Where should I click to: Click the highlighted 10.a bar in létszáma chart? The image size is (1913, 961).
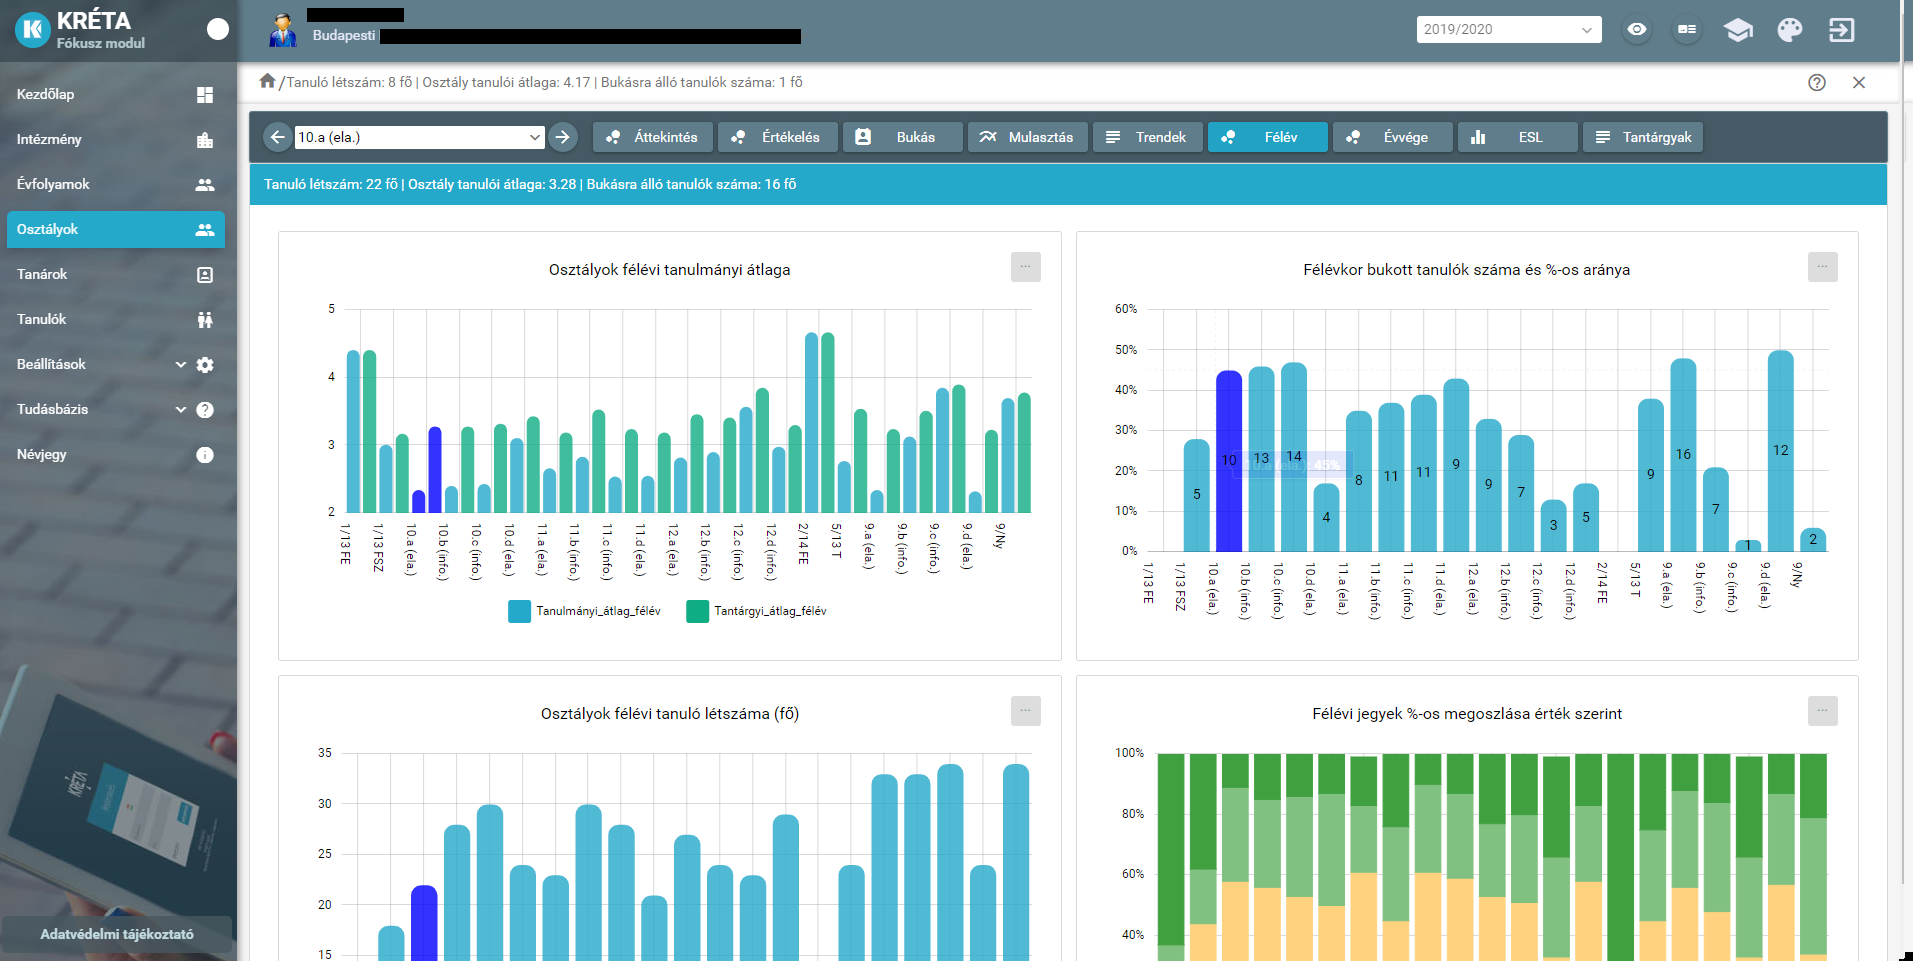[424, 923]
